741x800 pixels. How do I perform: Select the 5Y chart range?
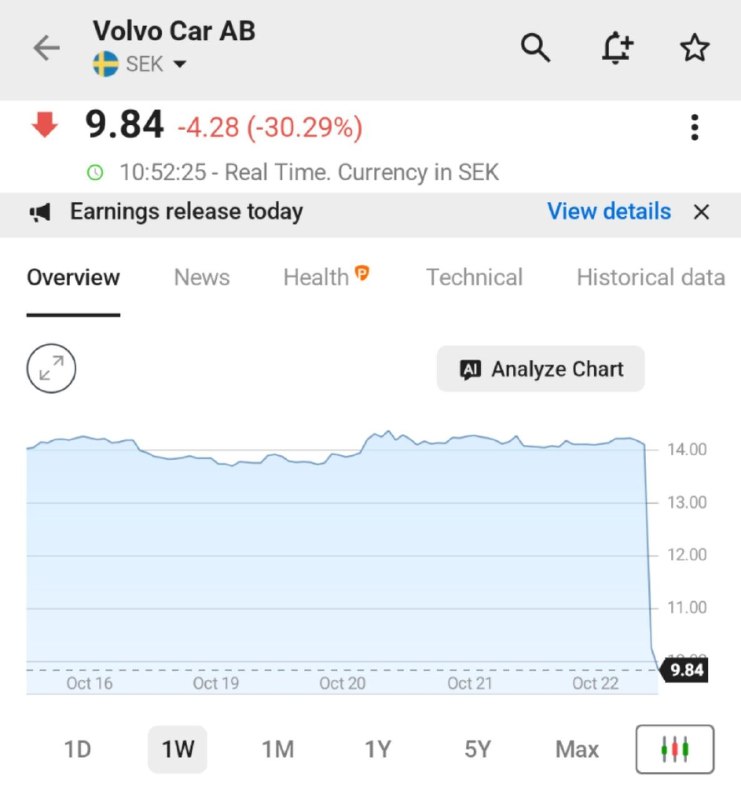pos(477,749)
